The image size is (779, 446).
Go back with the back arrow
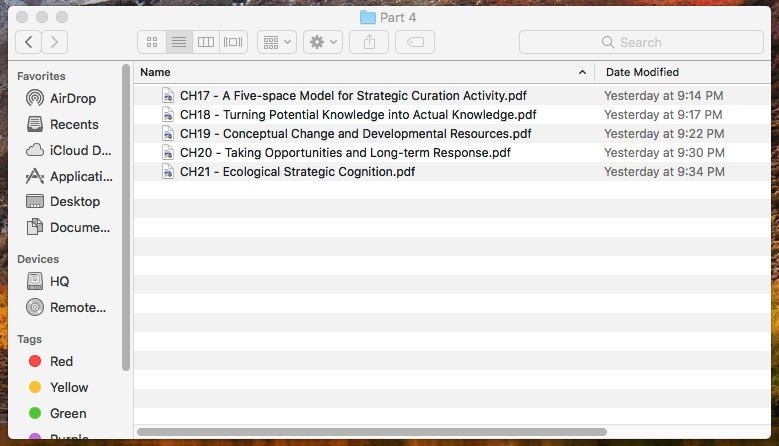29,42
